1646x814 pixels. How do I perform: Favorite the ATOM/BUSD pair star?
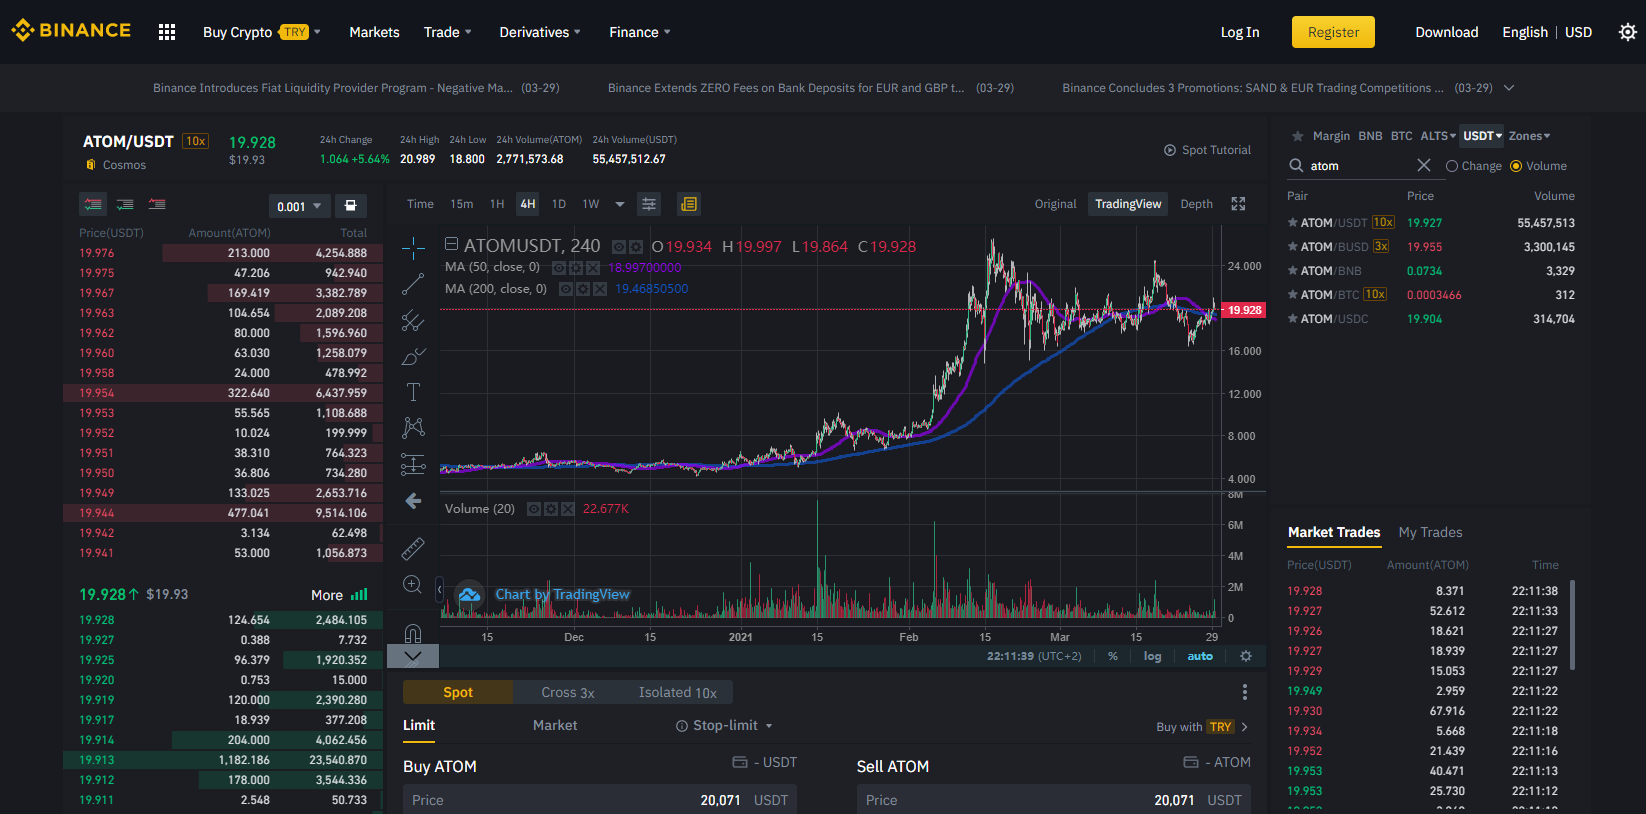(1293, 247)
